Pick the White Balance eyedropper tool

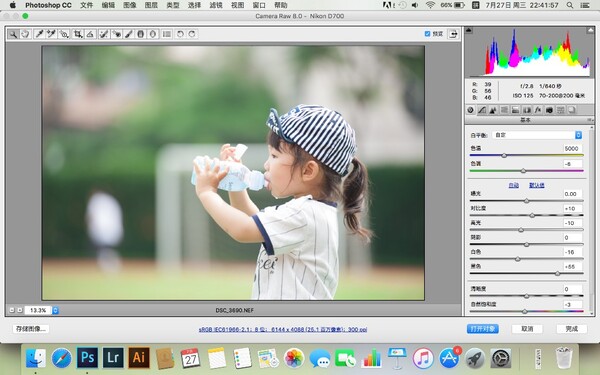click(x=39, y=34)
